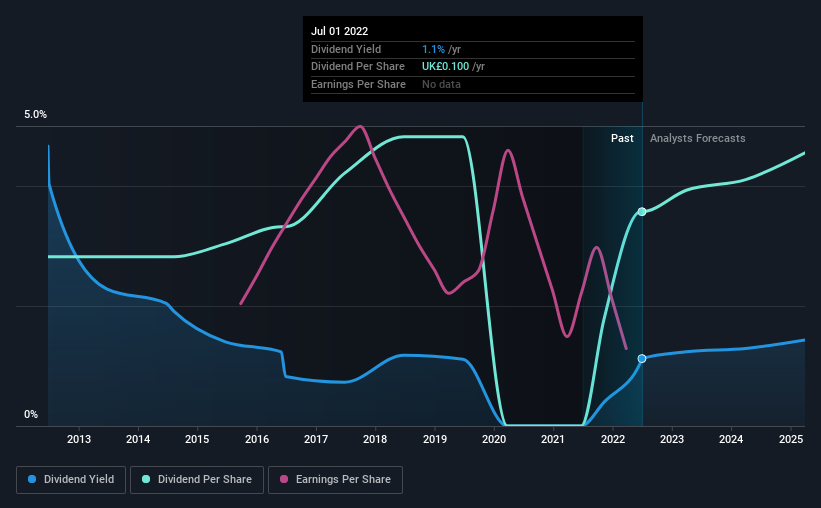The image size is (821, 508).
Task: Click the blue Dividend Yield legend dot
Action: click(x=32, y=479)
